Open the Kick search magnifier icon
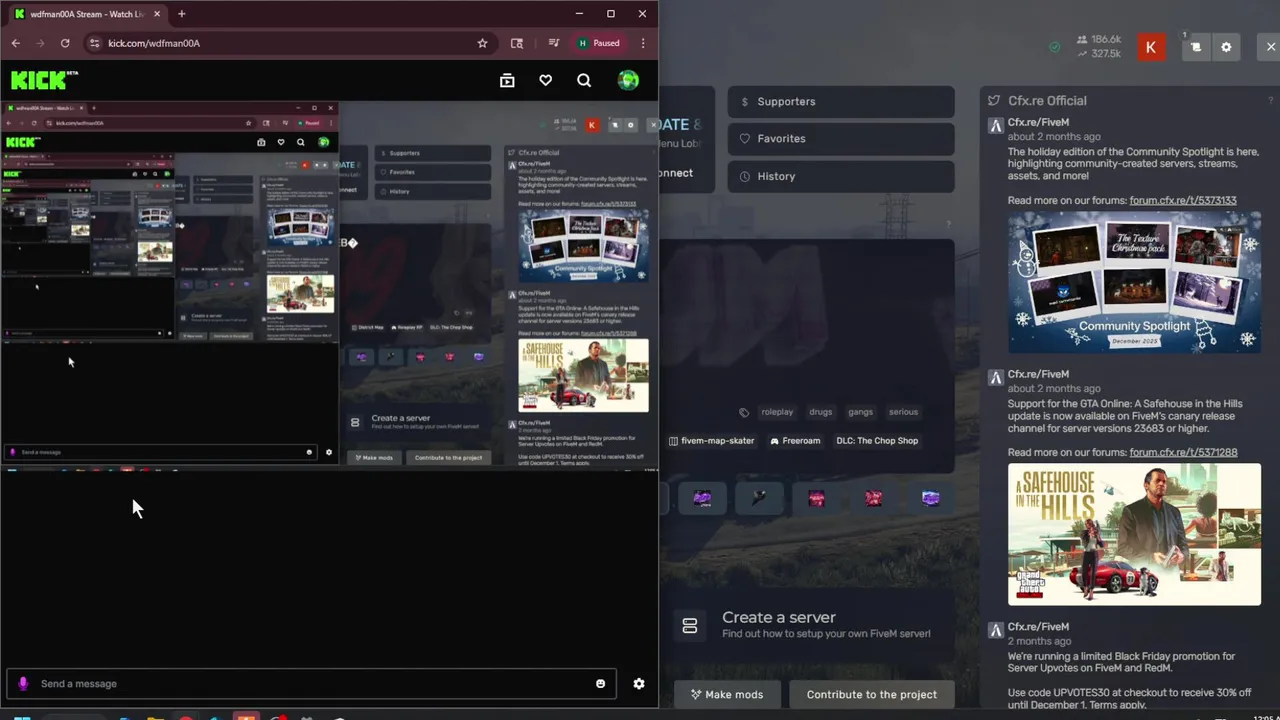Image resolution: width=1280 pixels, height=720 pixels. pyautogui.click(x=584, y=81)
